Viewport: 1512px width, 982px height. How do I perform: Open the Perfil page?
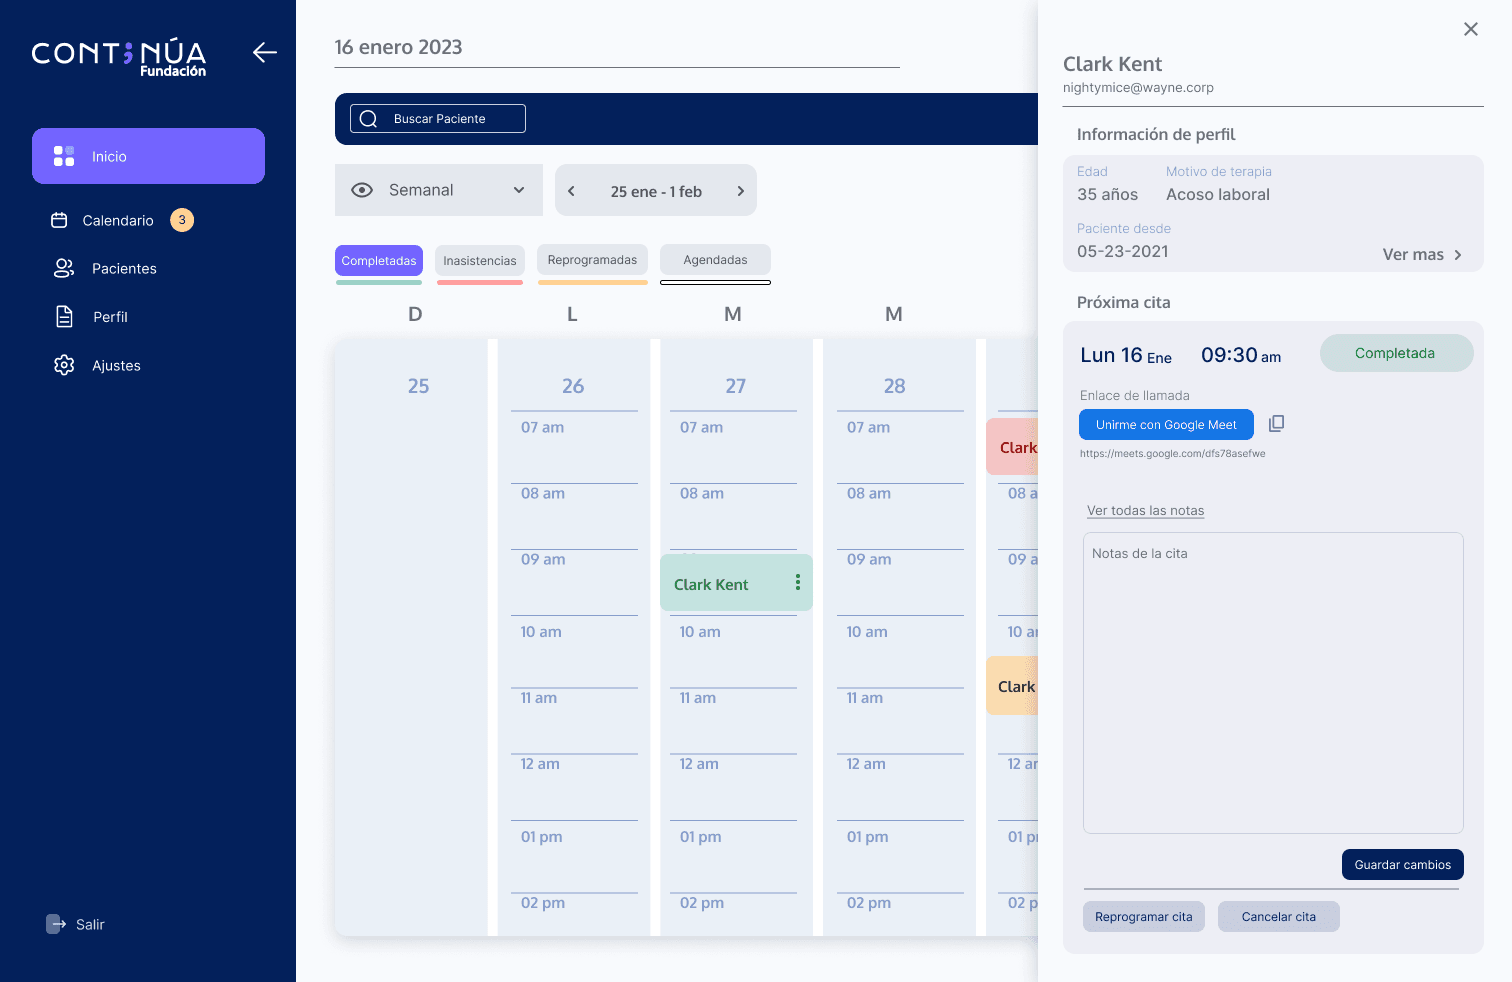tap(110, 317)
